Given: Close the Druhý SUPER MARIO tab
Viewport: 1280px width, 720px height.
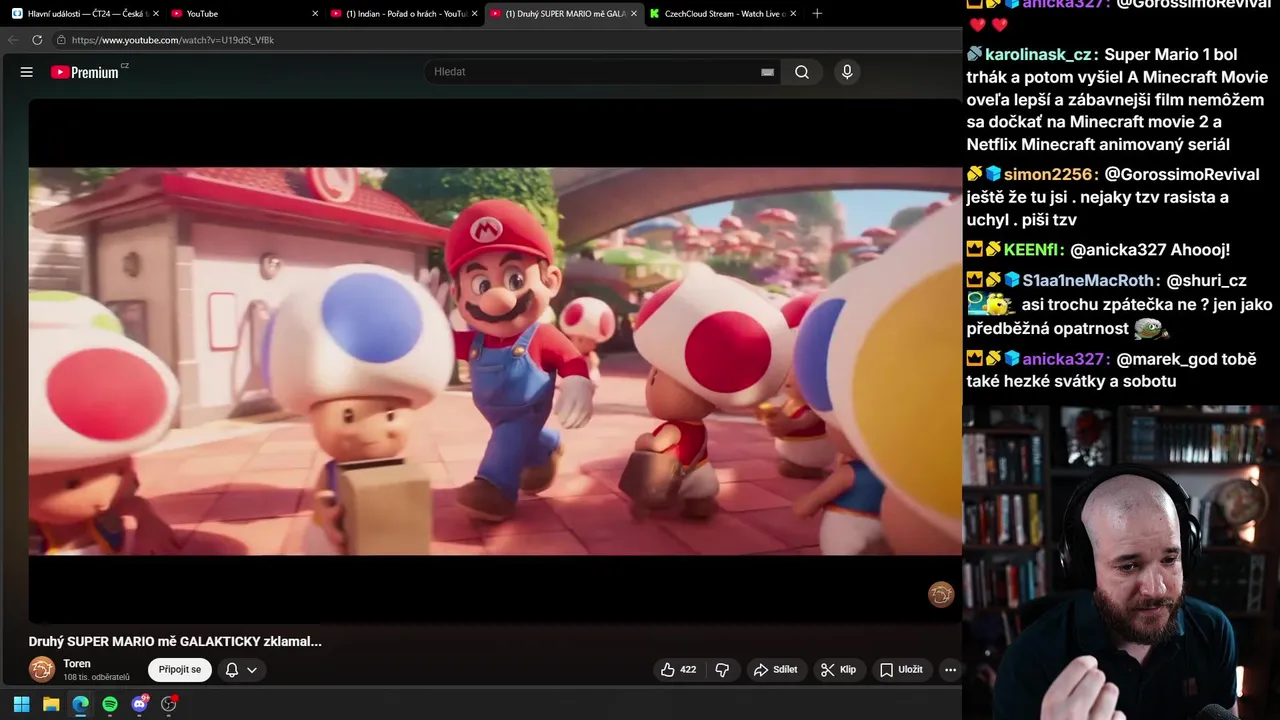Looking at the screenshot, I should pyautogui.click(x=634, y=14).
